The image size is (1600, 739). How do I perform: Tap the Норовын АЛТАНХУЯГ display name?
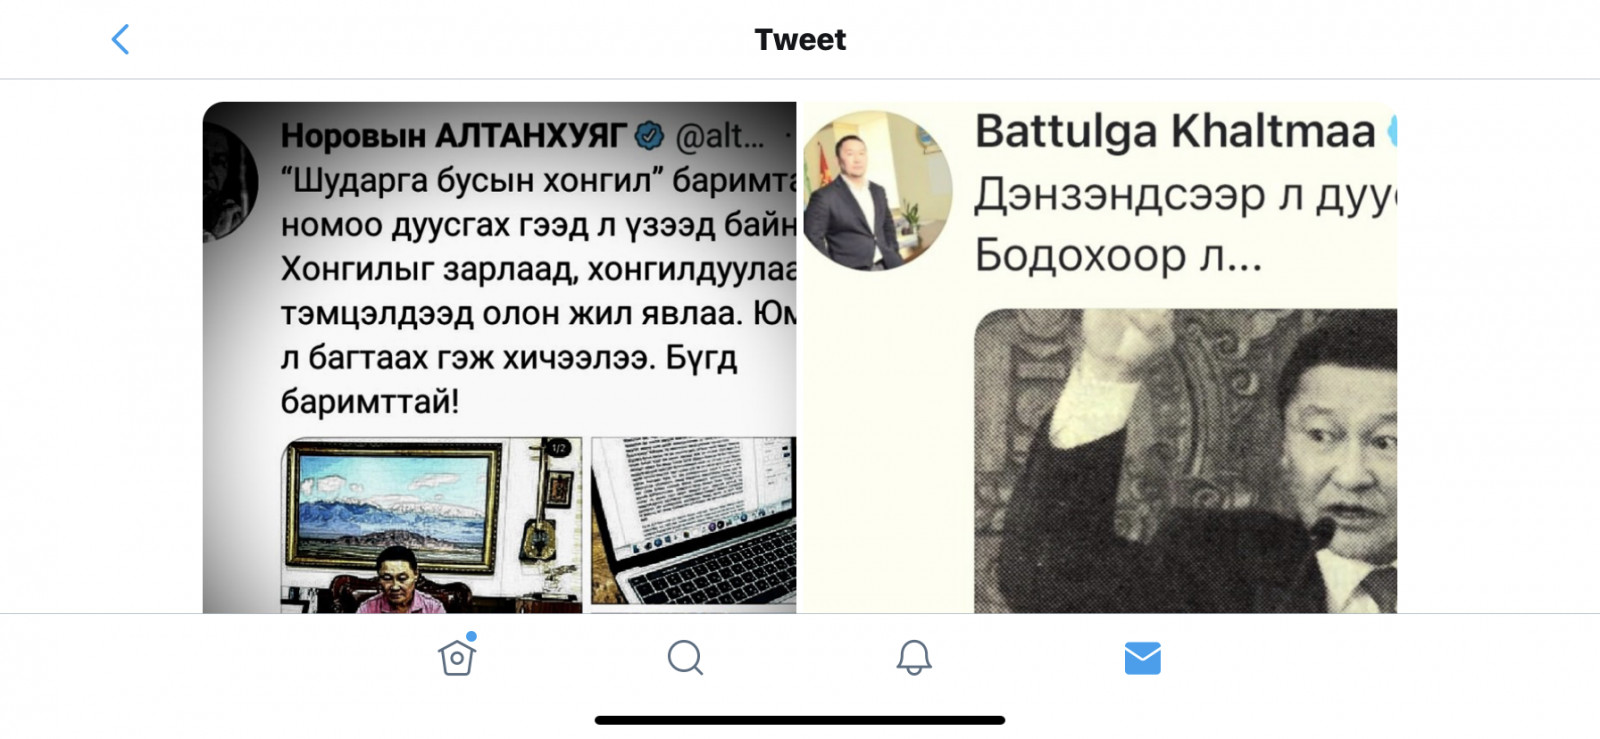tap(453, 135)
